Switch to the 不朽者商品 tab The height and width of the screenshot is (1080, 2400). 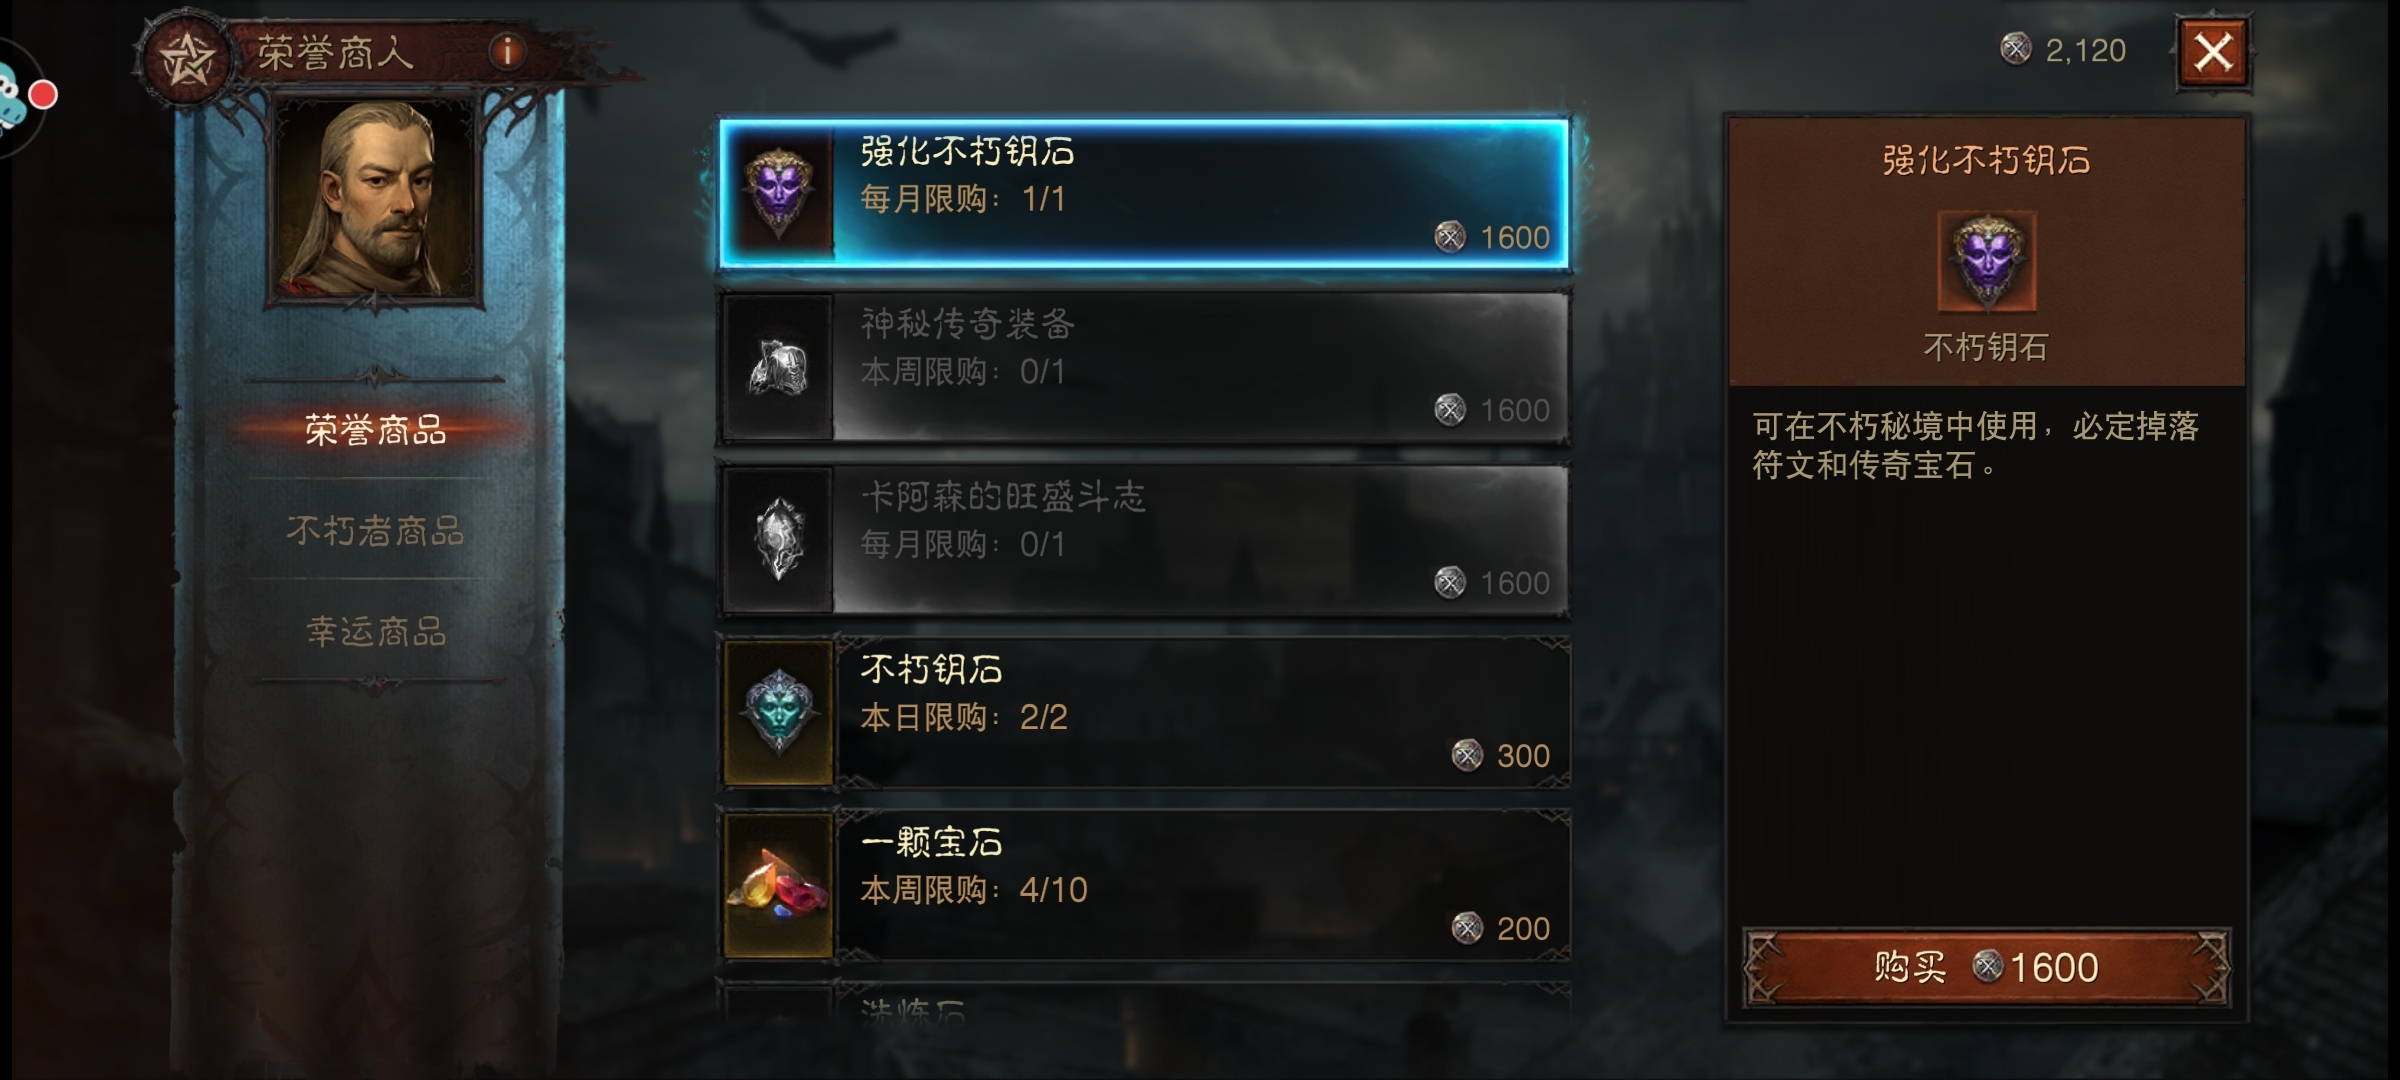point(375,530)
